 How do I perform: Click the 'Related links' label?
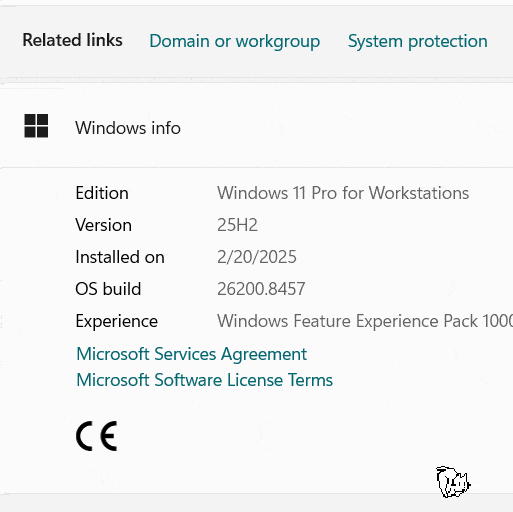pyautogui.click(x=72, y=40)
